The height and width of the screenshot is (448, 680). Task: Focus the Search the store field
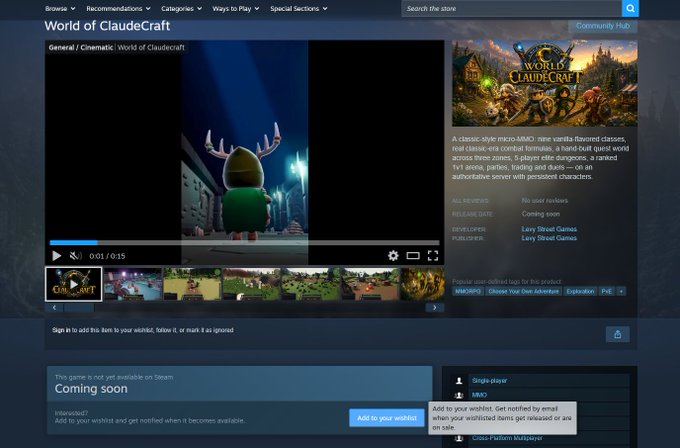tap(511, 8)
